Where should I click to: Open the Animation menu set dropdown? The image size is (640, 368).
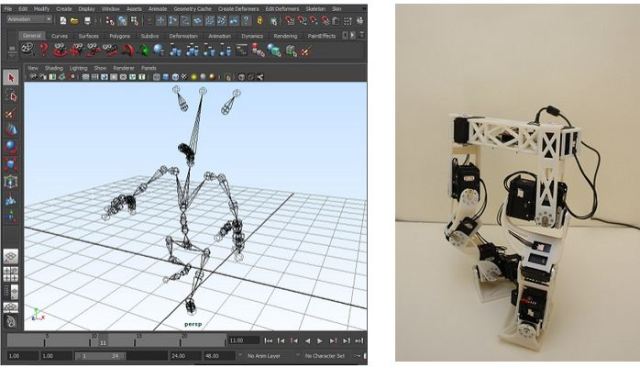pyautogui.click(x=29, y=19)
